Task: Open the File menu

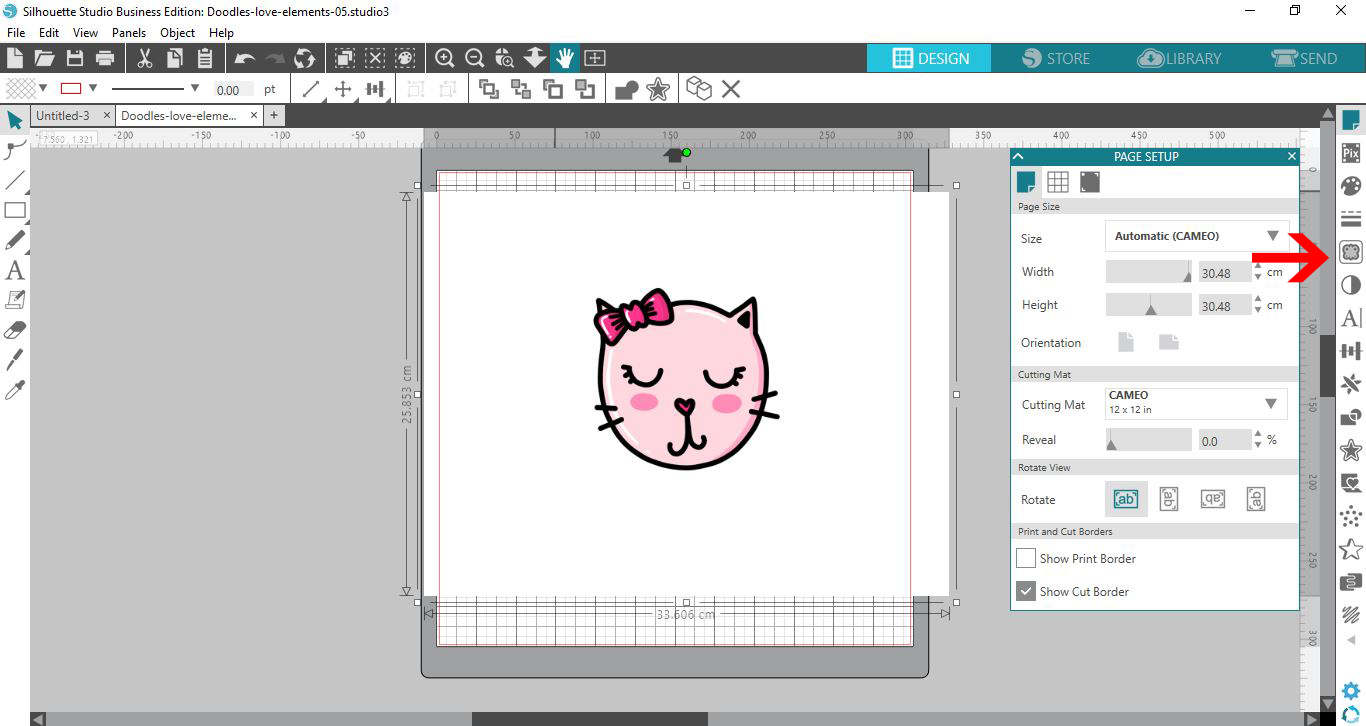Action: [x=16, y=32]
